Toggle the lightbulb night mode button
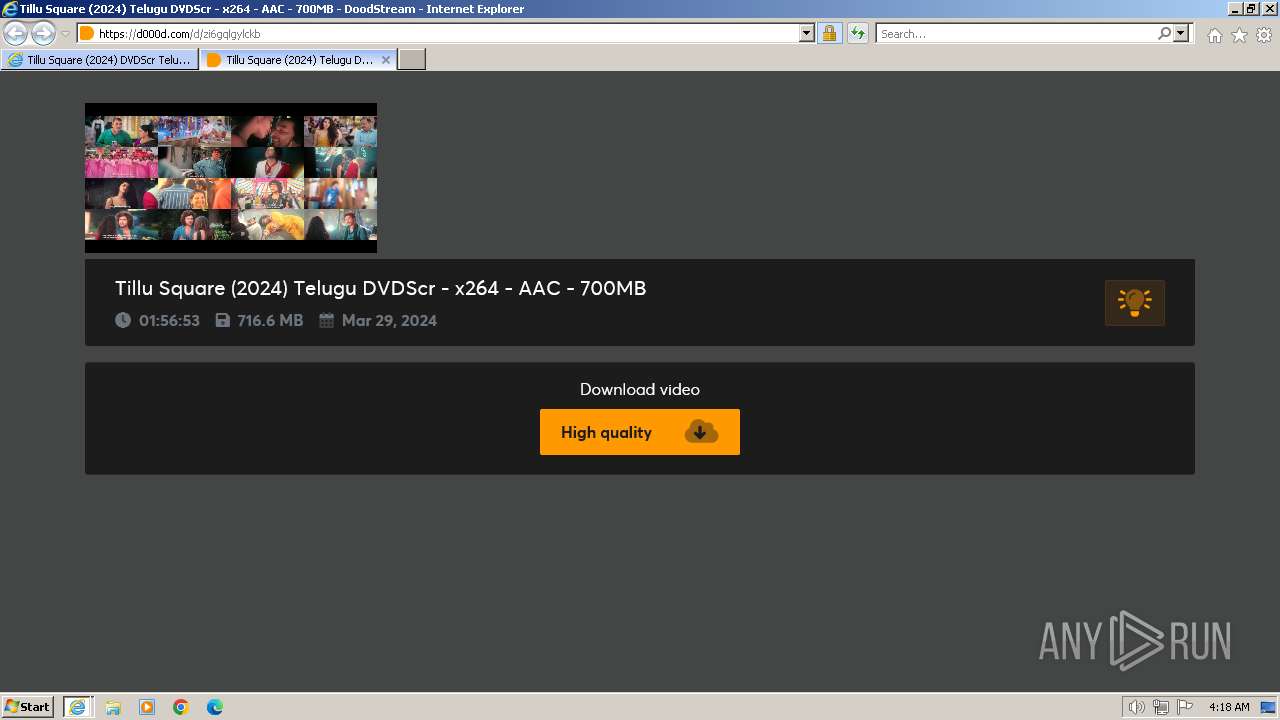This screenshot has height=720, width=1280. pyautogui.click(x=1134, y=303)
